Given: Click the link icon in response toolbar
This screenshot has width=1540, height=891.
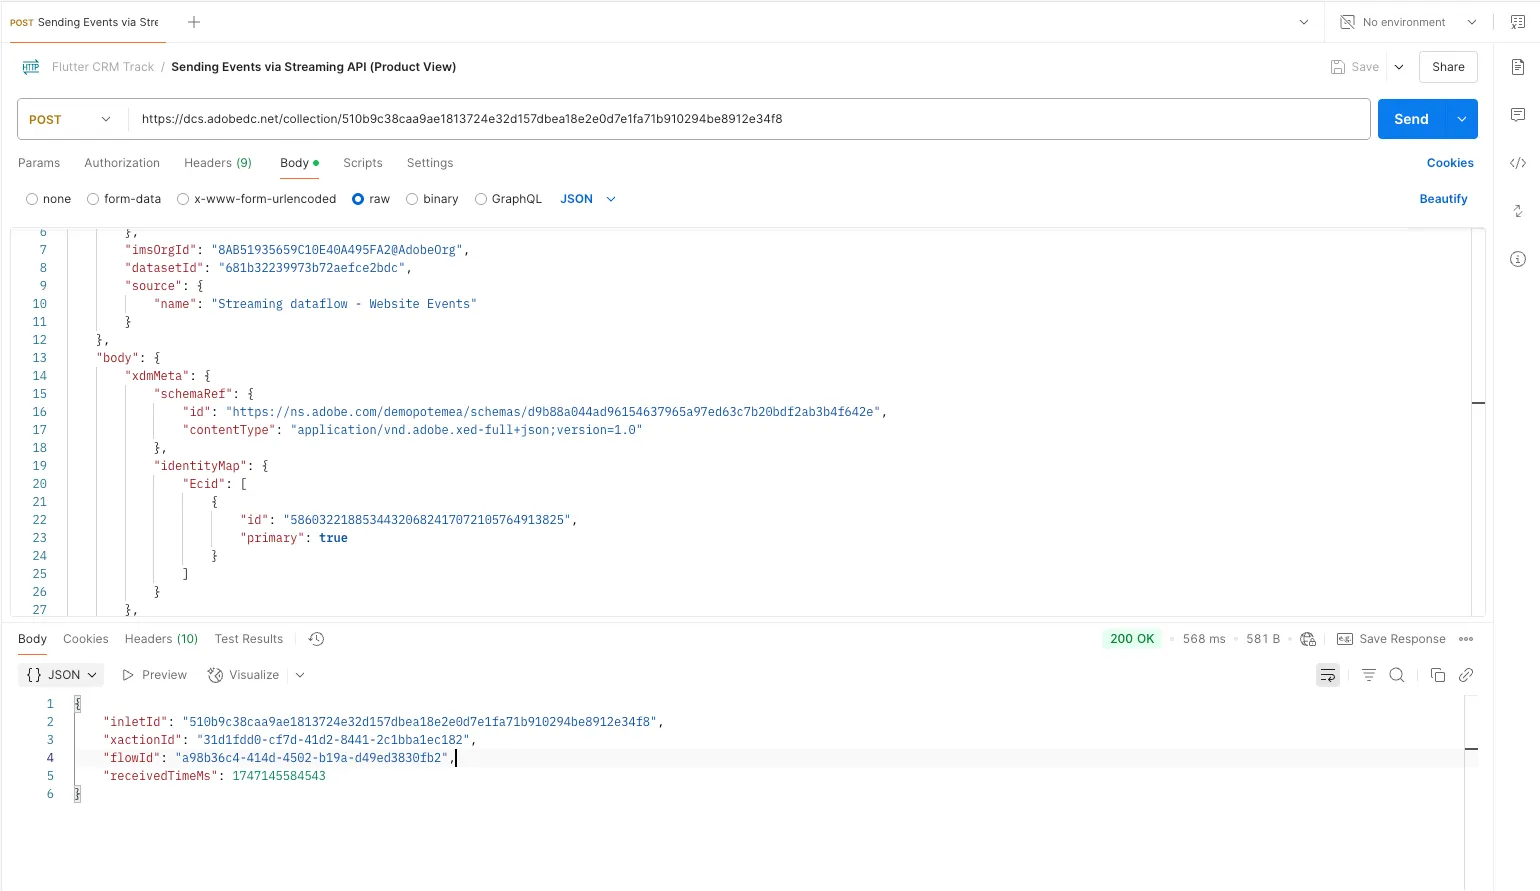Looking at the screenshot, I should coord(1466,675).
